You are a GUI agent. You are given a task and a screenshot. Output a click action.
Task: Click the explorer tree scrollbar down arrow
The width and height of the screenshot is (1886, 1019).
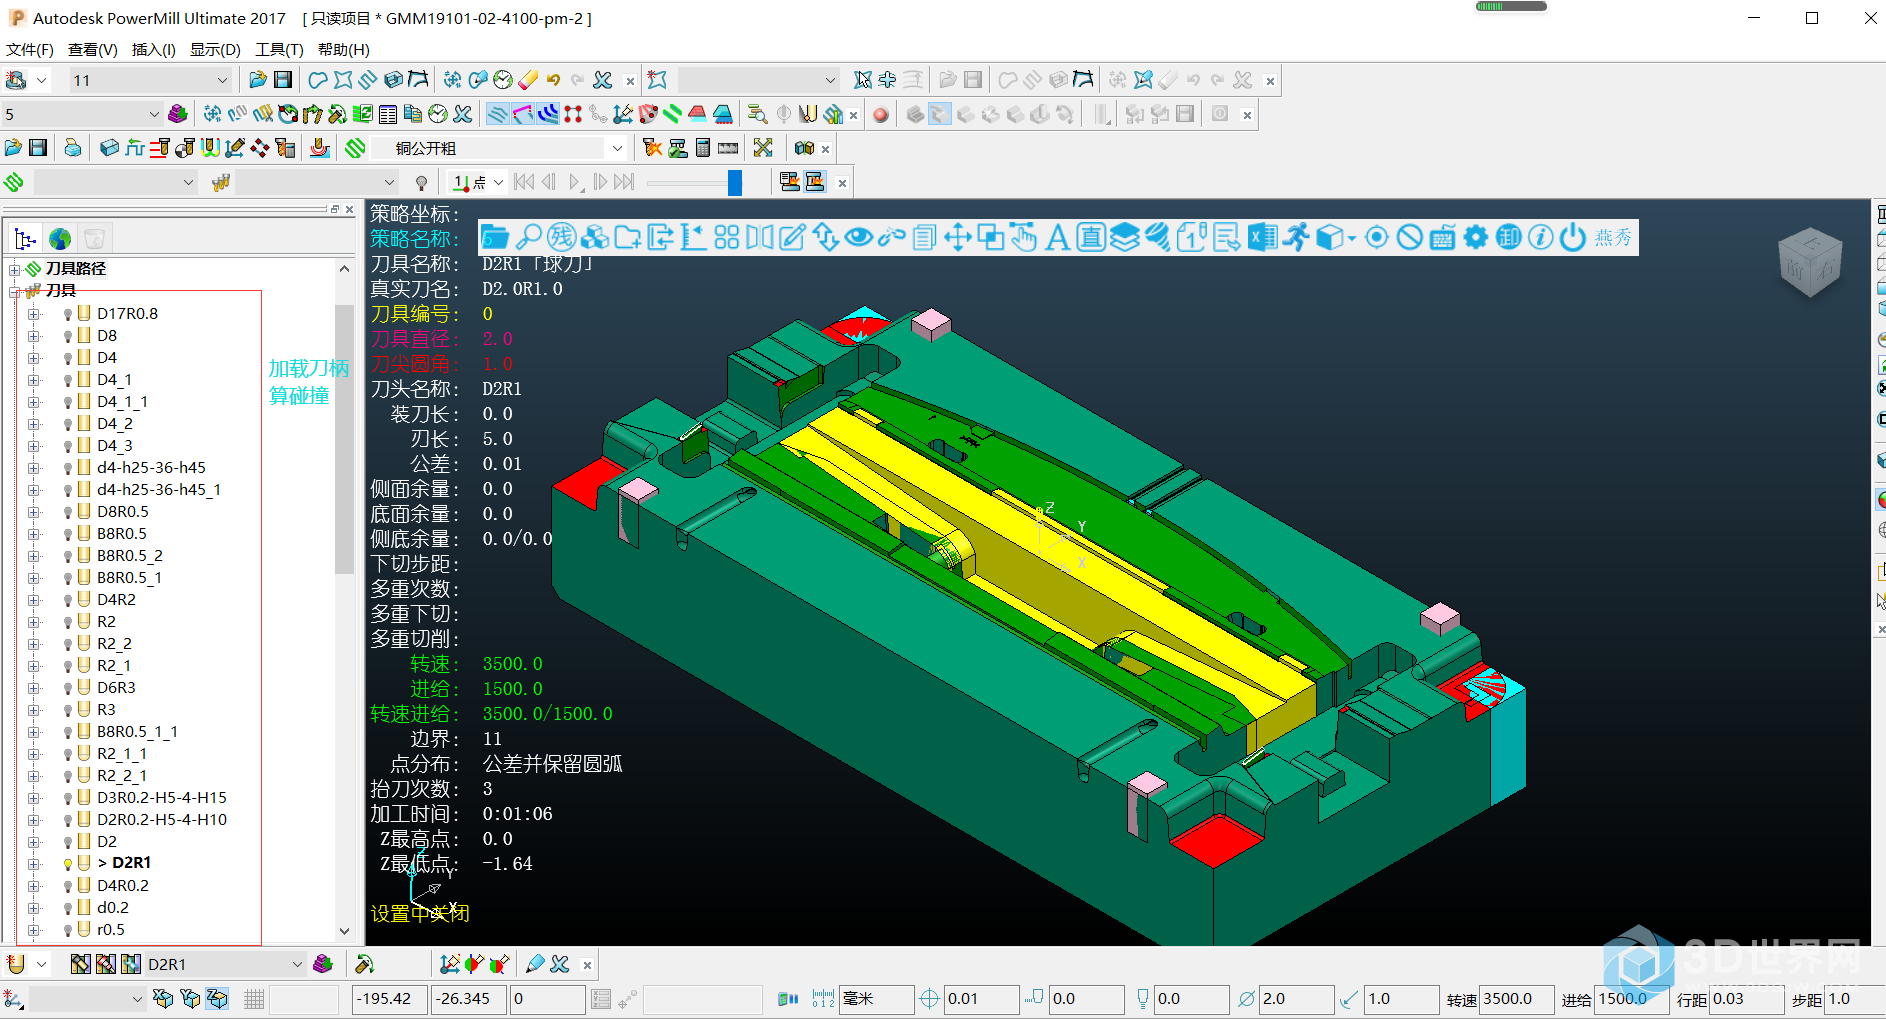[344, 931]
